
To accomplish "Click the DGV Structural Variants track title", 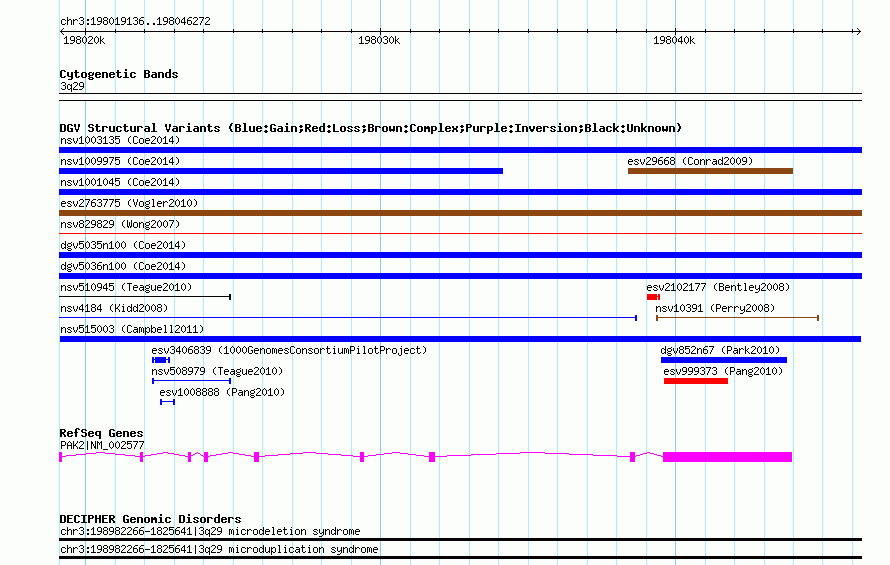I will (371, 128).
